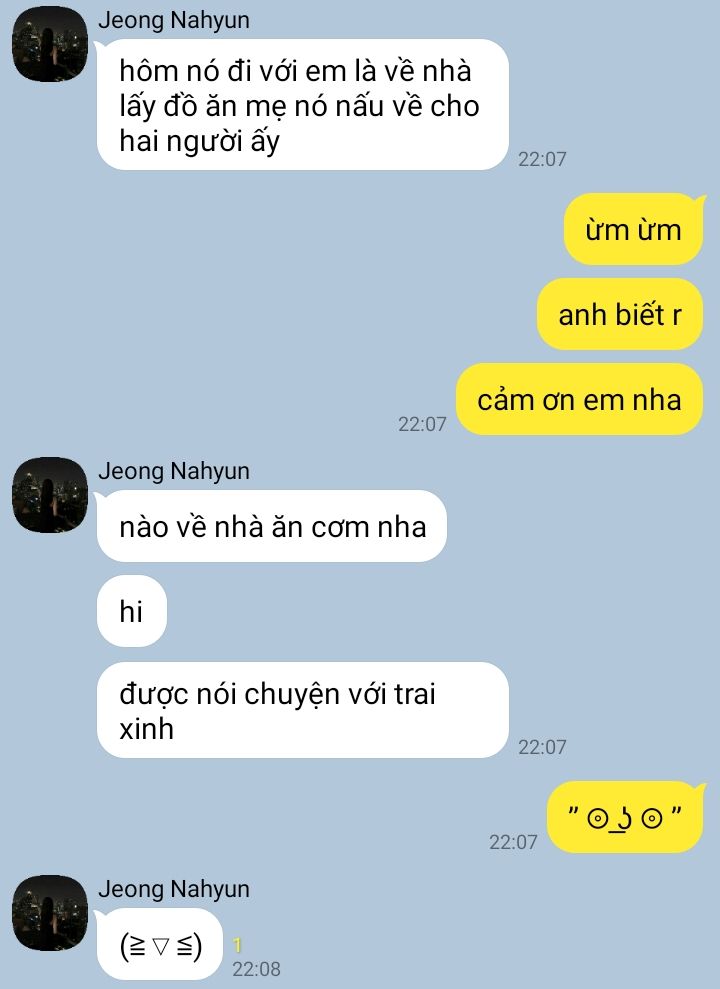Select the 'cảm ơn em nha' bubble
720x989 pixels.
click(579, 399)
